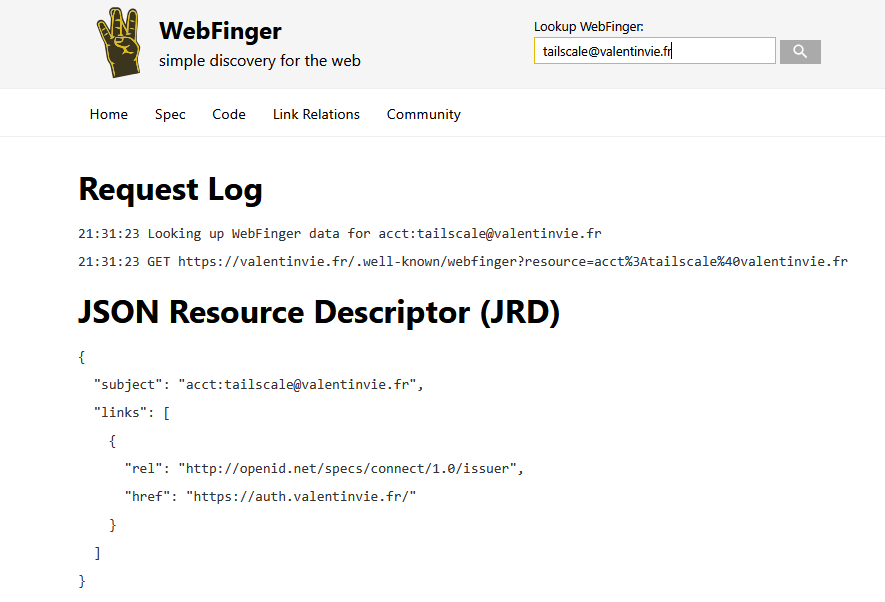Visit the Community page
The width and height of the screenshot is (885, 602).
423,115
